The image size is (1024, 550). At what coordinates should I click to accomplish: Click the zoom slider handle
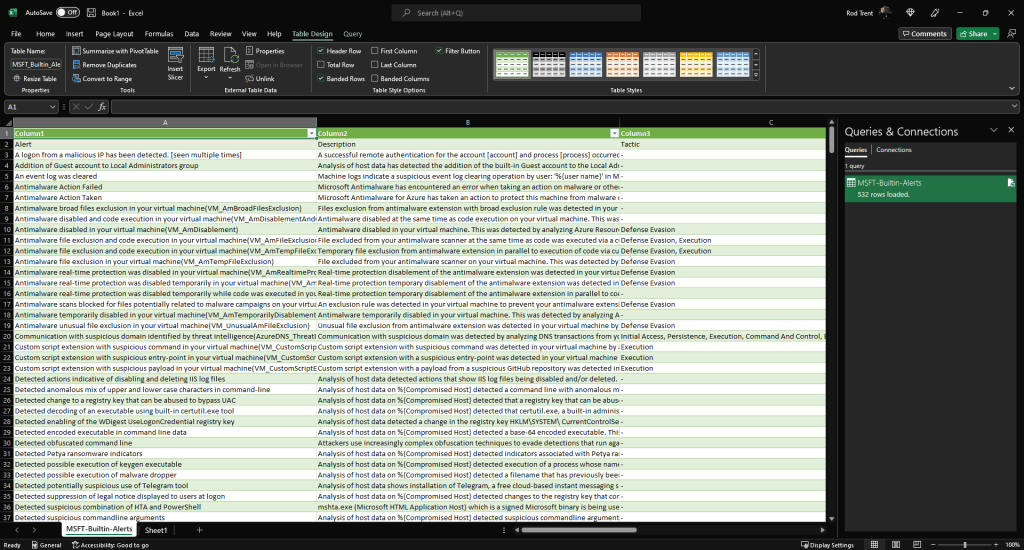pyautogui.click(x=965, y=545)
